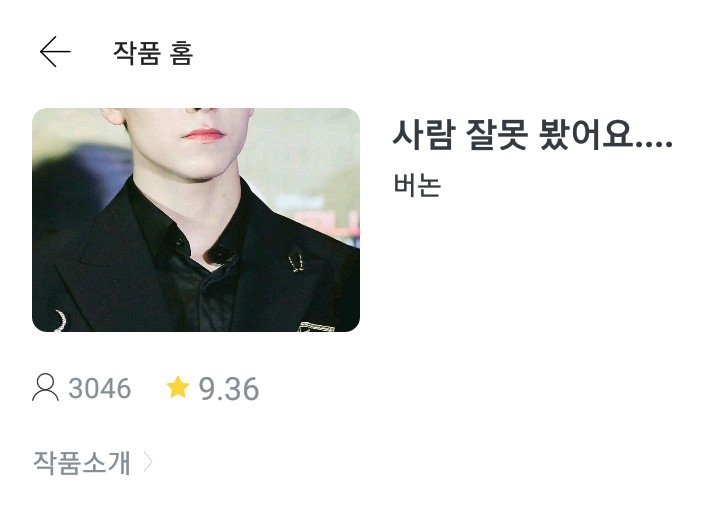Tap the author name under the title
The width and height of the screenshot is (705, 529).
(417, 185)
